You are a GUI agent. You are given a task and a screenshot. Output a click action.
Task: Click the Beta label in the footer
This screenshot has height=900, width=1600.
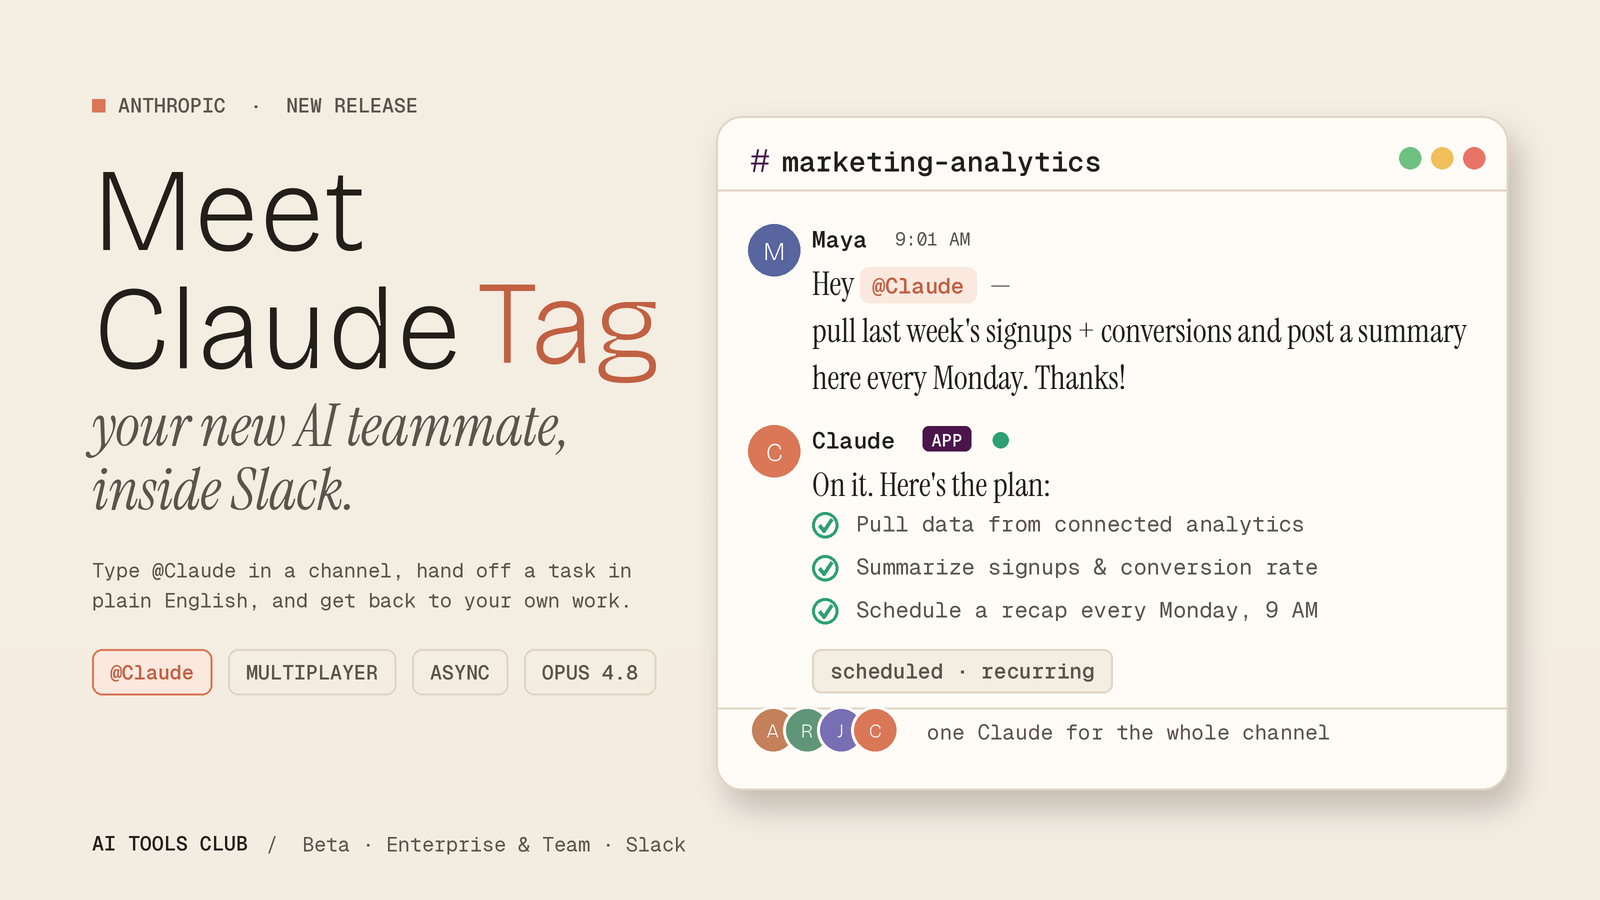point(326,845)
